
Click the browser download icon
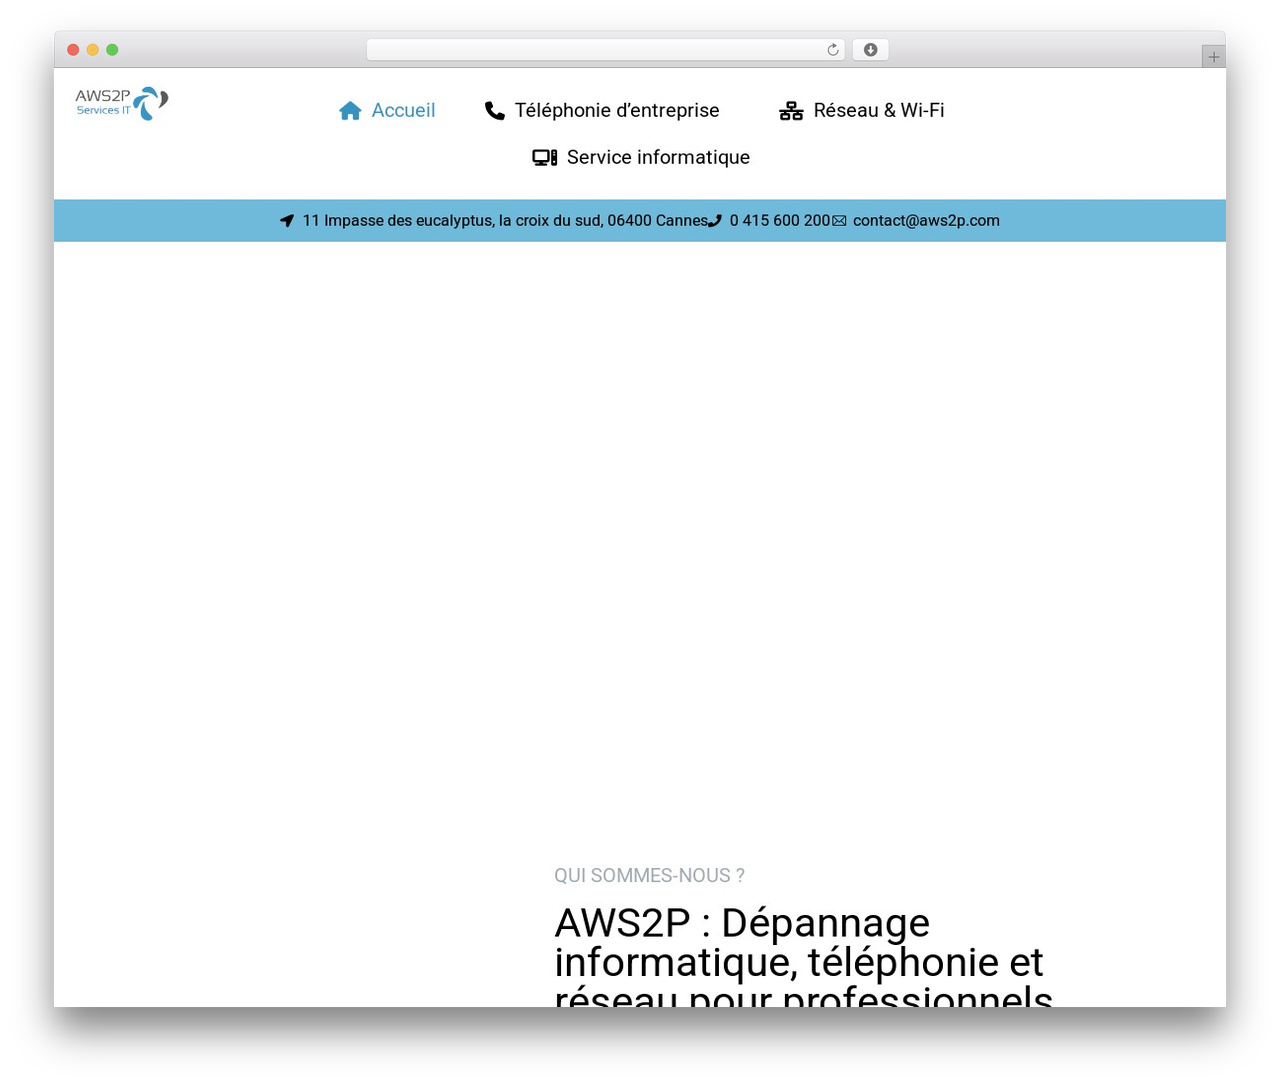pos(871,50)
